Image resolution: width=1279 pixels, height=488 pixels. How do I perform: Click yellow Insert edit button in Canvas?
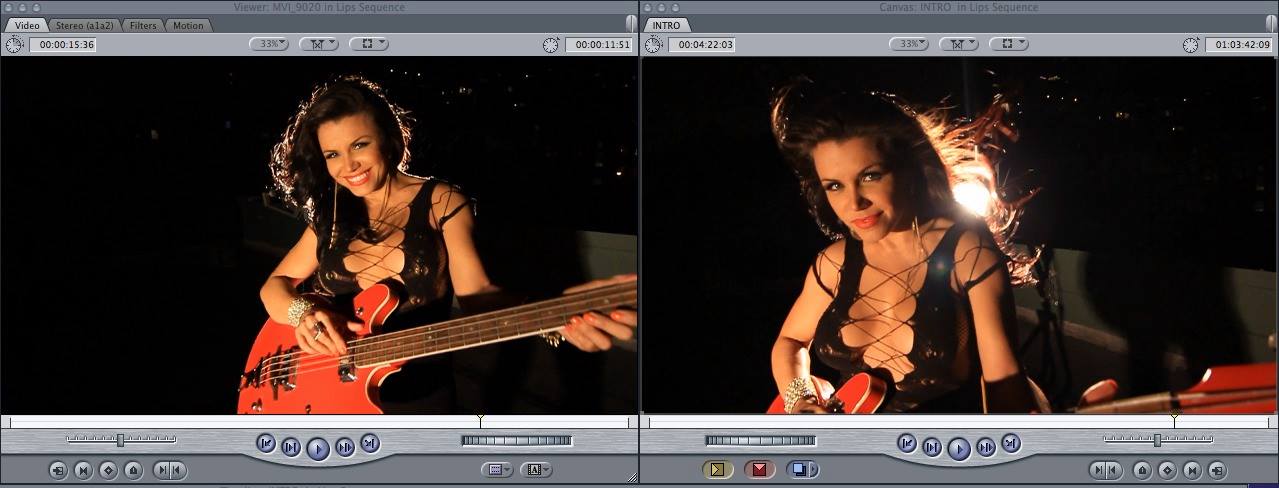[x=718, y=469]
